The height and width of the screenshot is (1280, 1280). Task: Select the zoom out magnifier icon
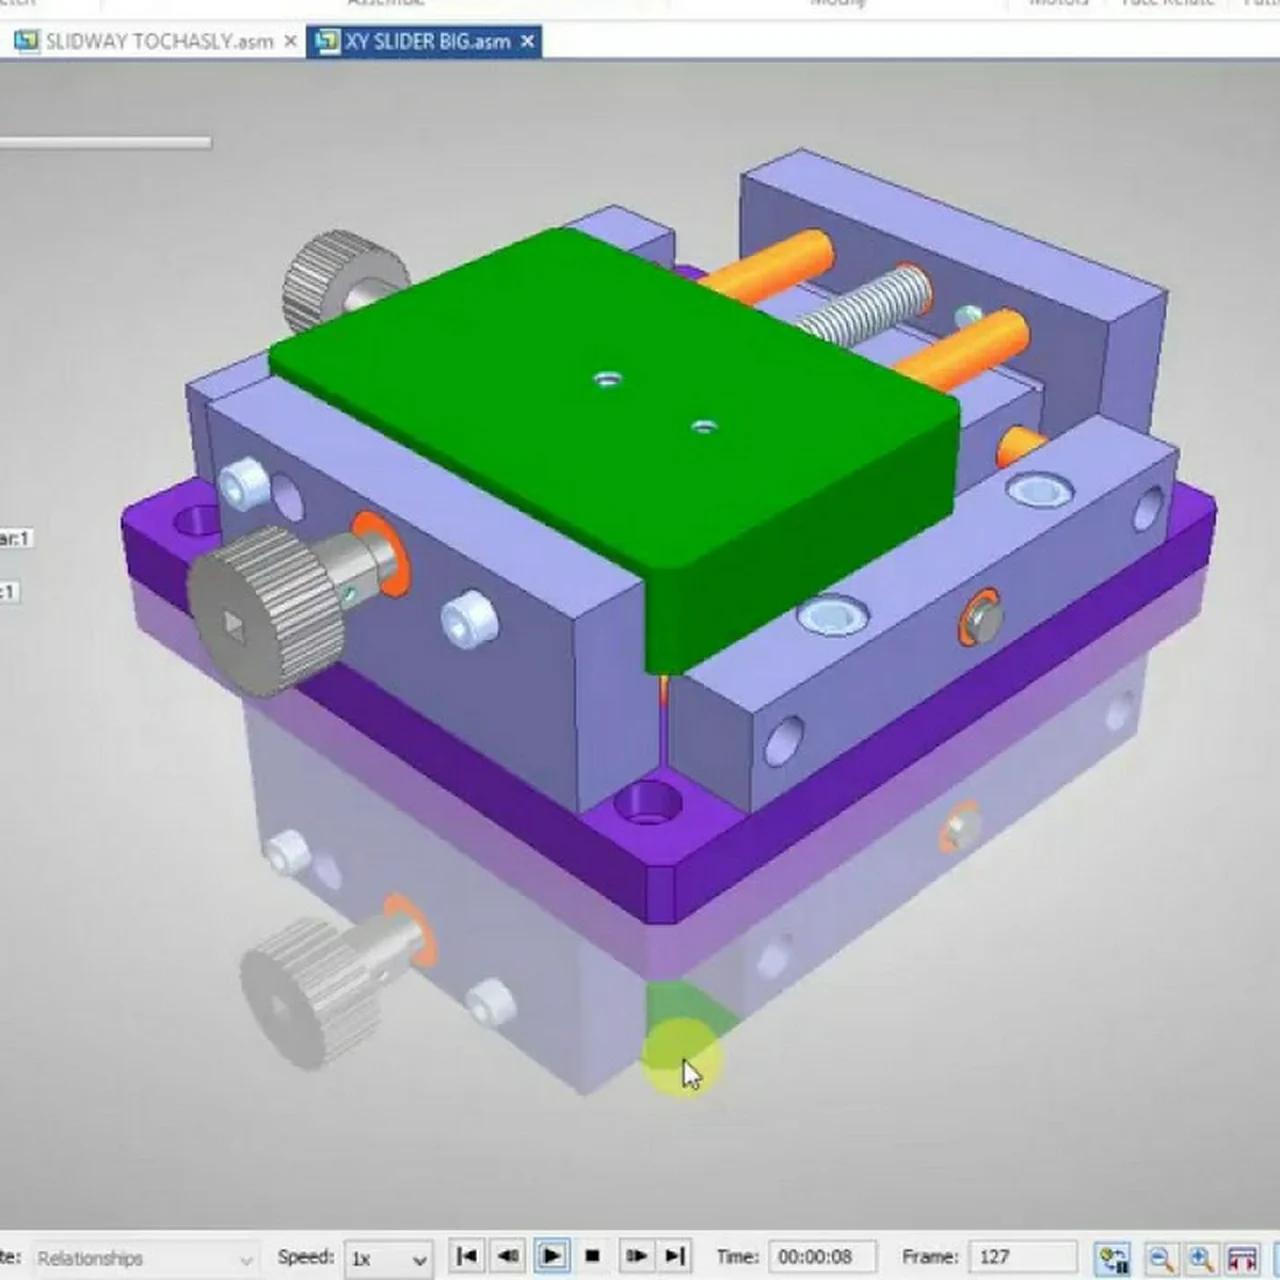pos(1163,1257)
